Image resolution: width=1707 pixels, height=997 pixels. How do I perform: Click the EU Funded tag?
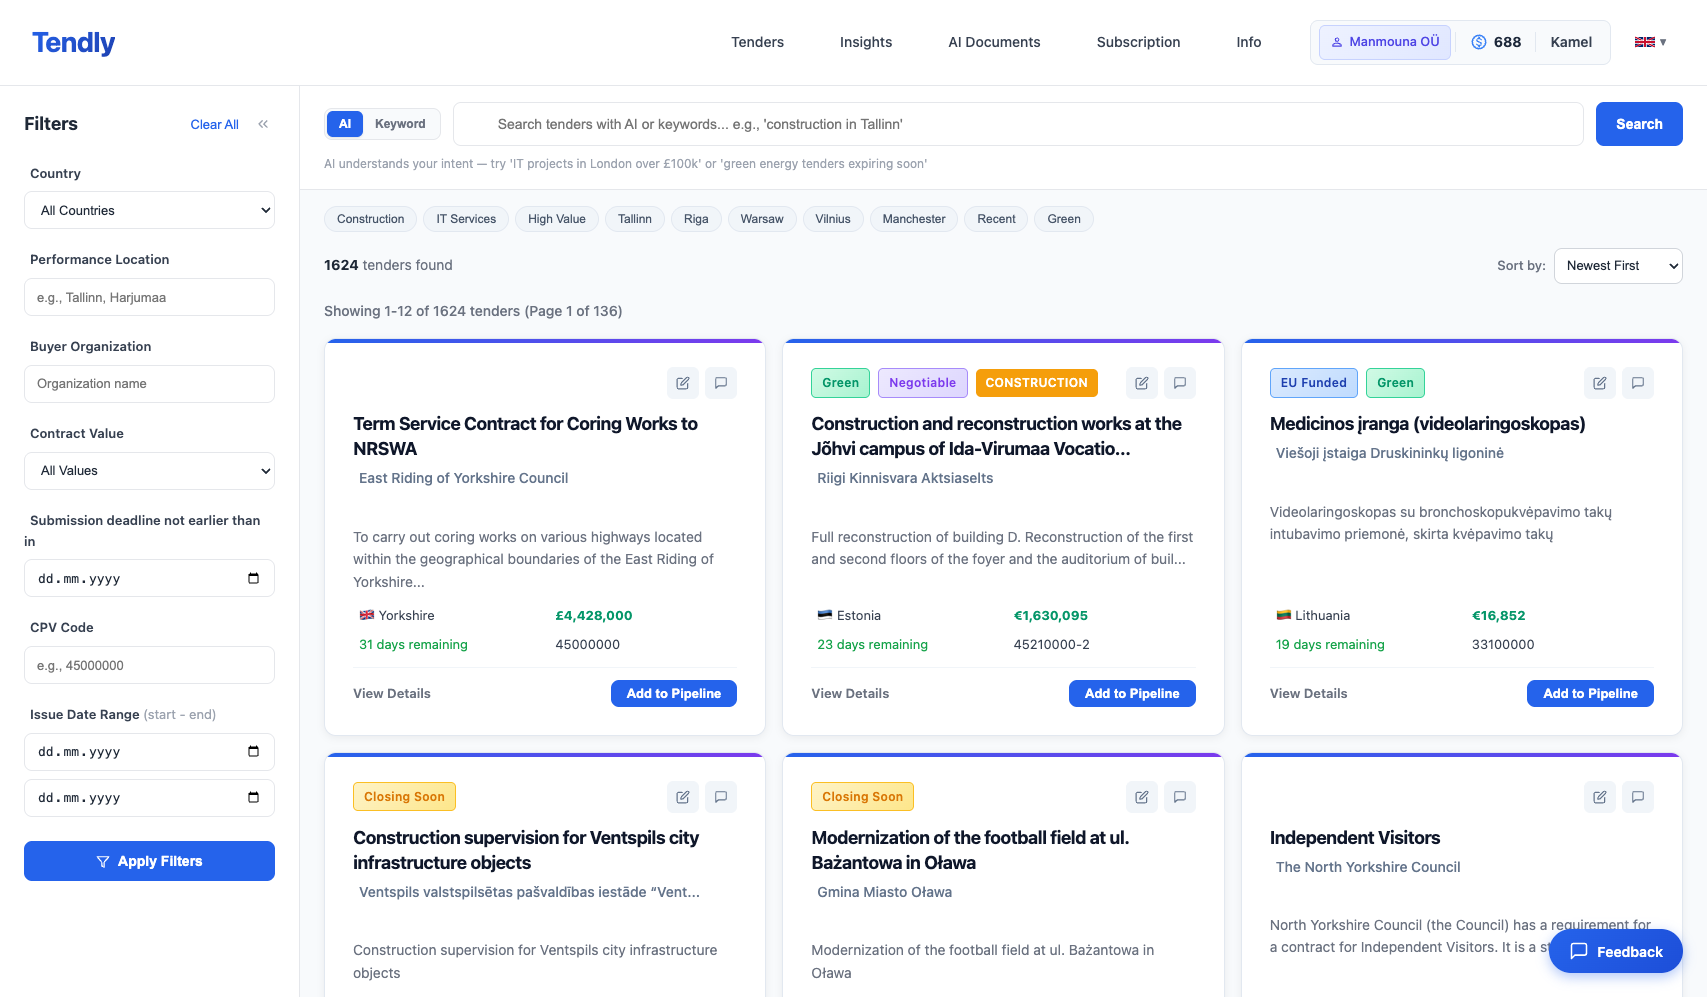[x=1313, y=383]
